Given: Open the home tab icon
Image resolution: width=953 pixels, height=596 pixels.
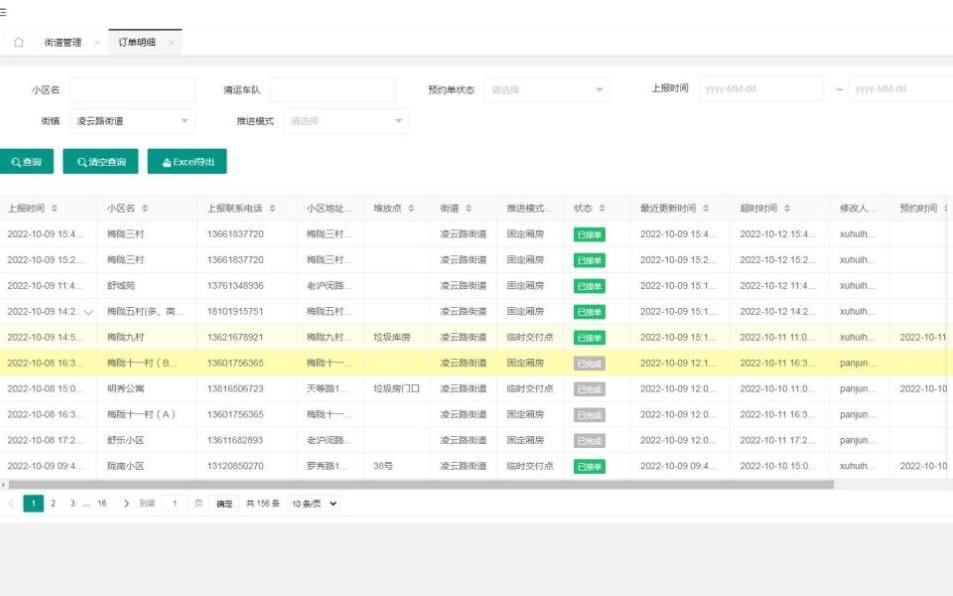Looking at the screenshot, I should (19, 43).
